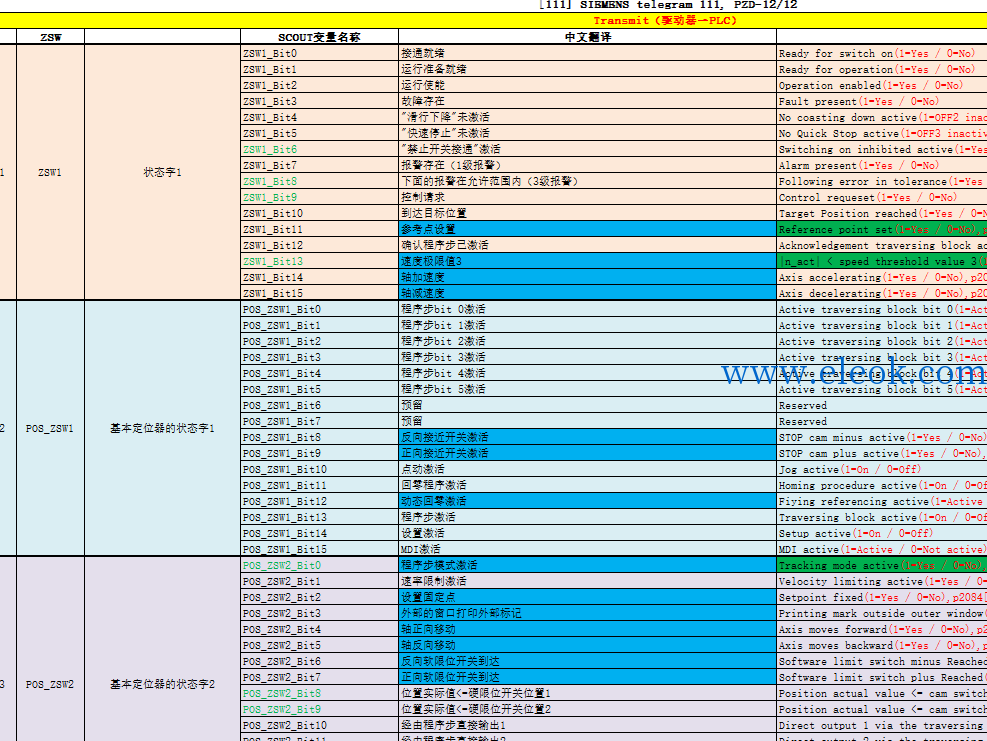
Task: Click the '中文翻译' column header
Action: pyautogui.click(x=587, y=37)
